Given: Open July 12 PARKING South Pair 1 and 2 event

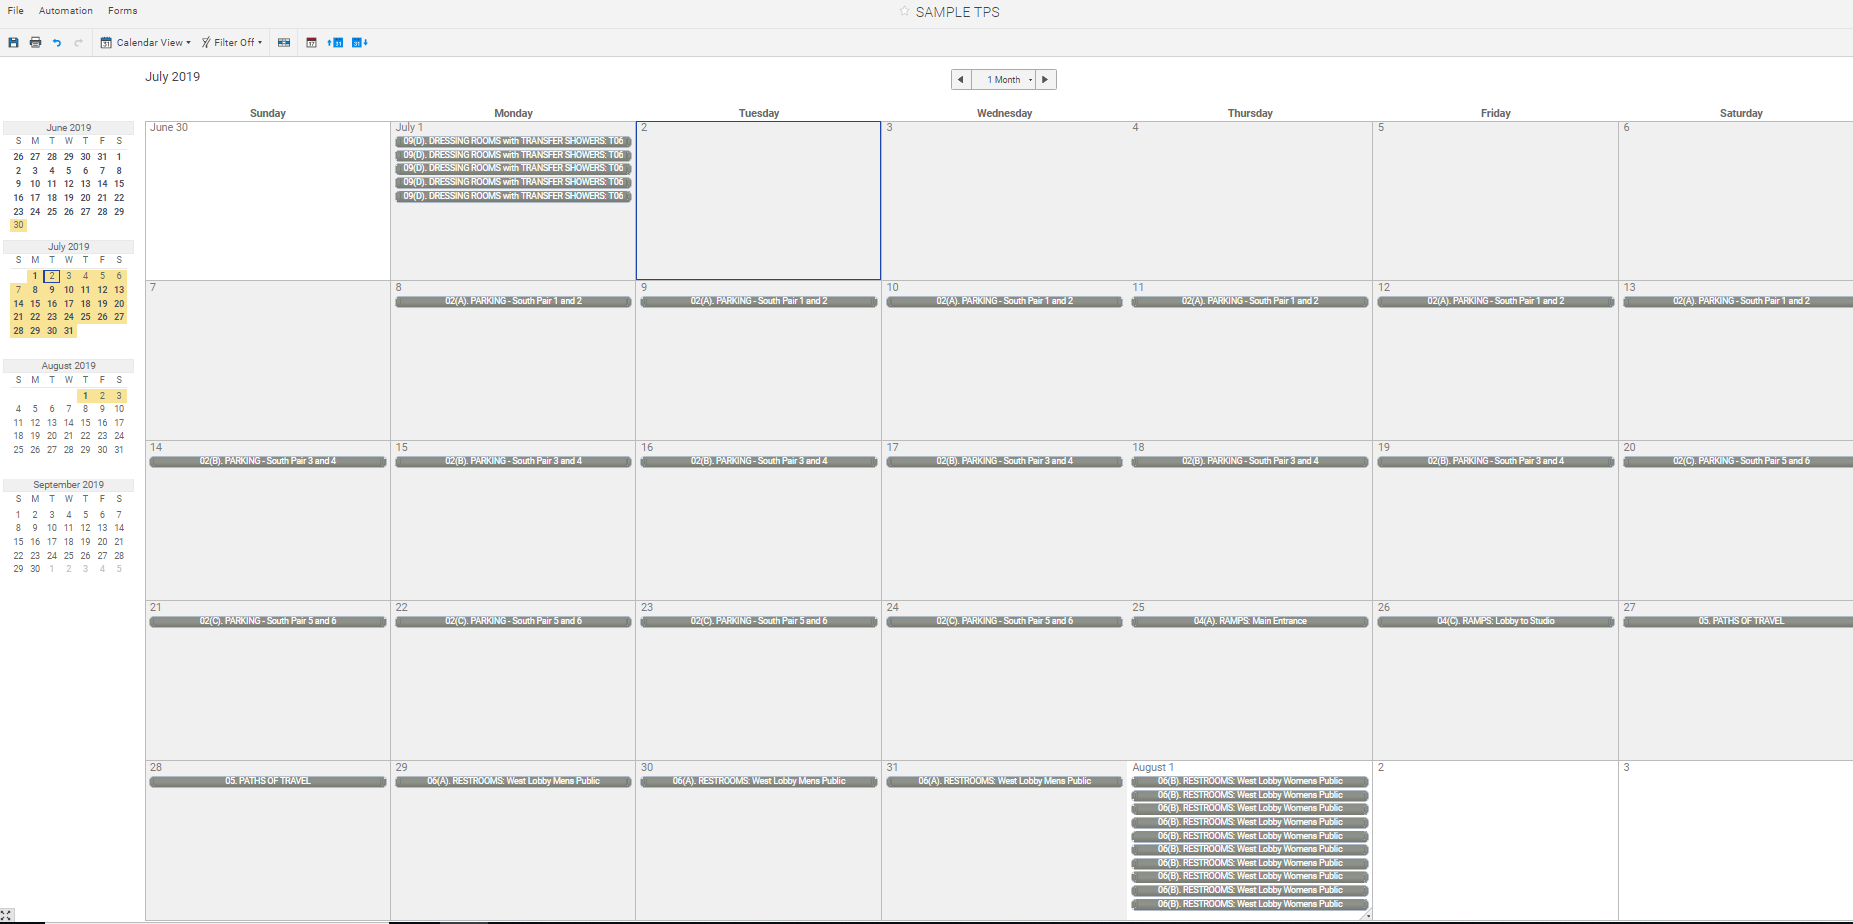Looking at the screenshot, I should (1495, 301).
